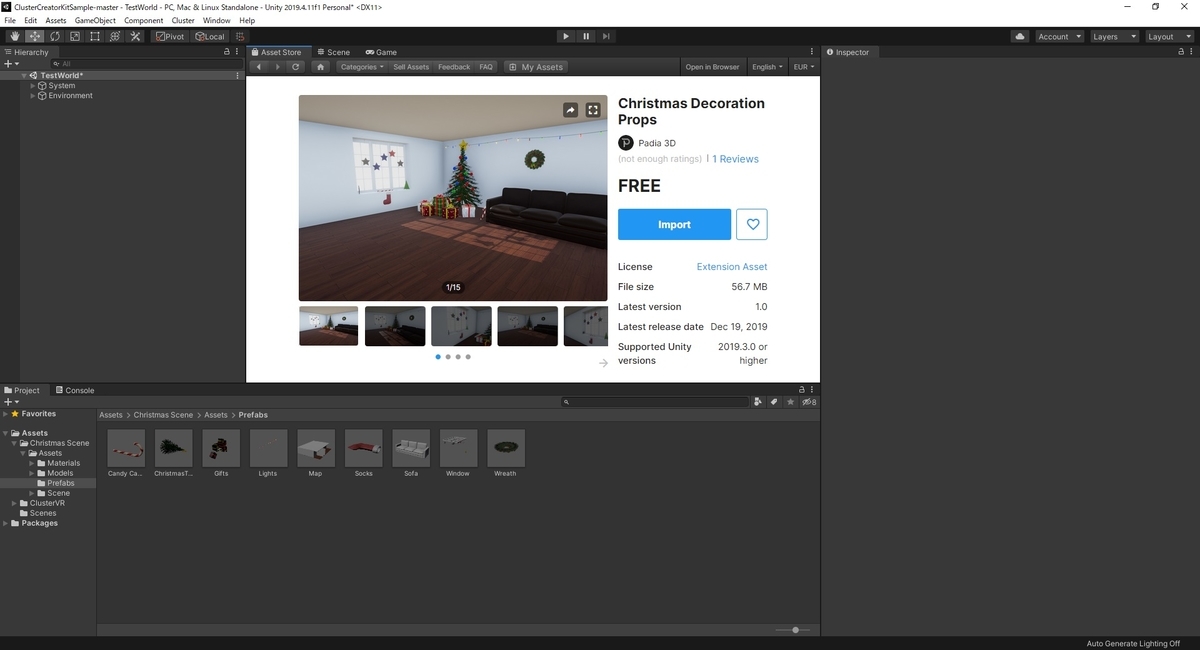This screenshot has height=650, width=1200.
Task: Click the Project search field
Action: point(656,402)
